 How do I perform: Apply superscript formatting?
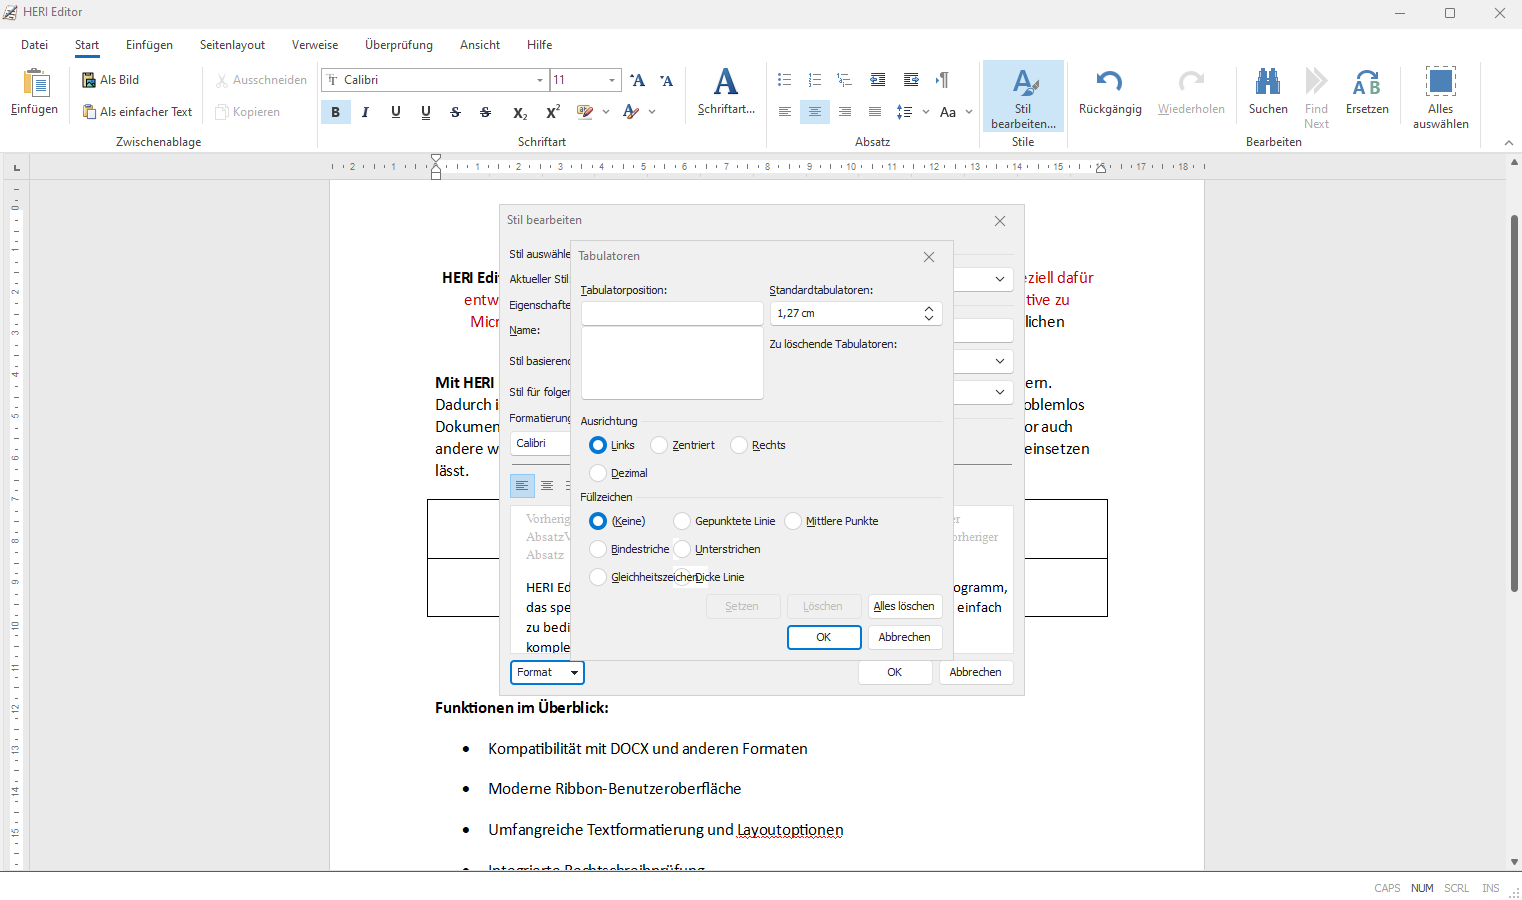point(552,112)
